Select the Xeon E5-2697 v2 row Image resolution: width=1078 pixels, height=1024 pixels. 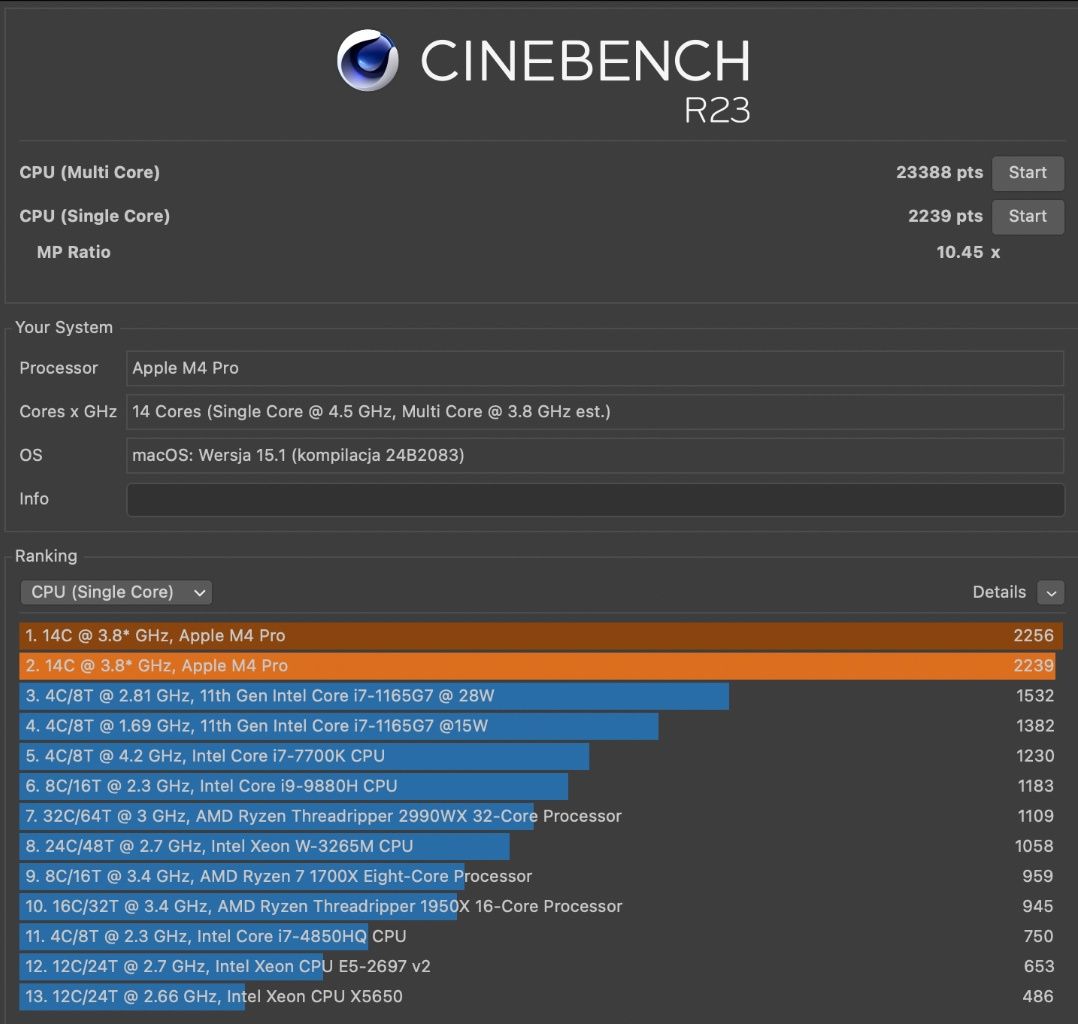(540, 966)
